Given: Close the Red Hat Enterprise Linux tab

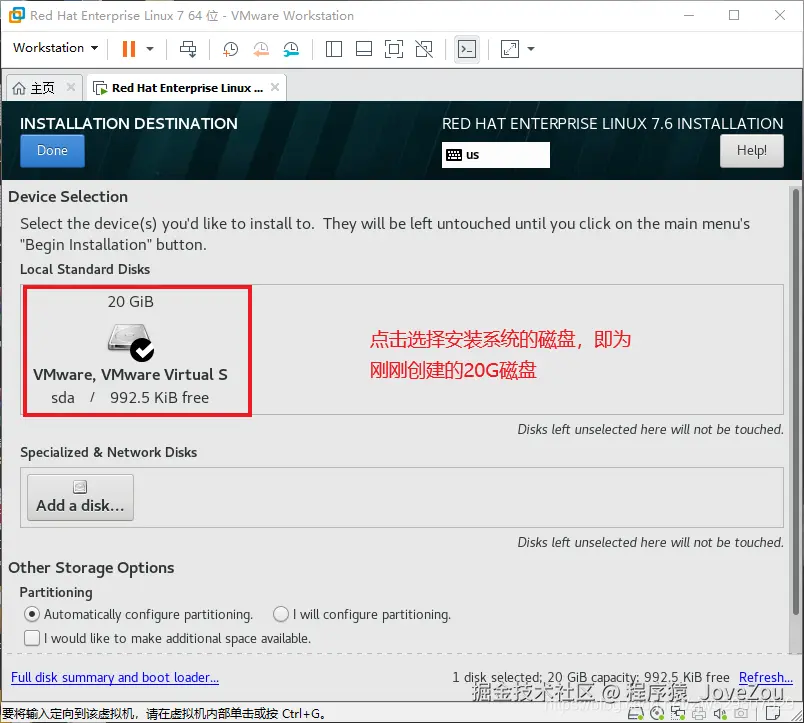Looking at the screenshot, I should 275,87.
